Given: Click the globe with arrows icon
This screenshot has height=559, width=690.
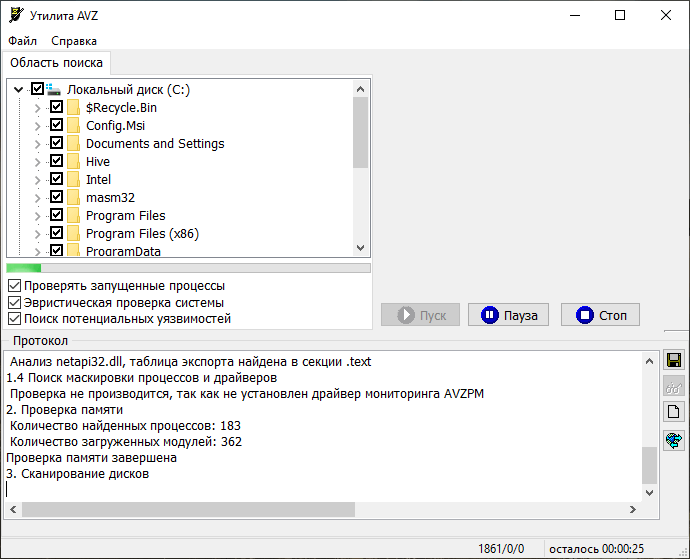Looking at the screenshot, I should point(674,440).
